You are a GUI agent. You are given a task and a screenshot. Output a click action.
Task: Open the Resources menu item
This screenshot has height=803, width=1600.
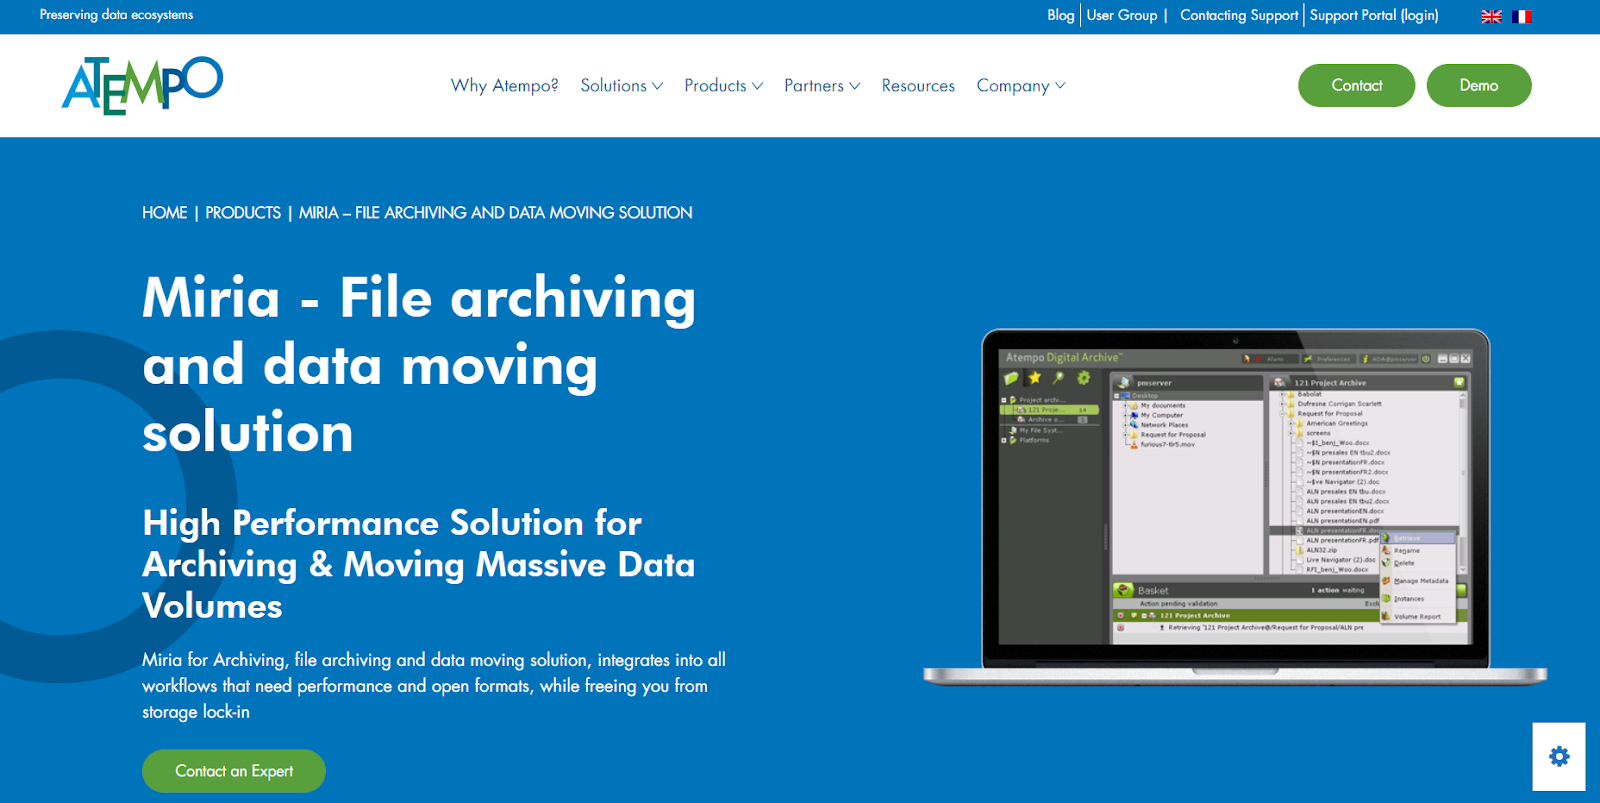918,86
